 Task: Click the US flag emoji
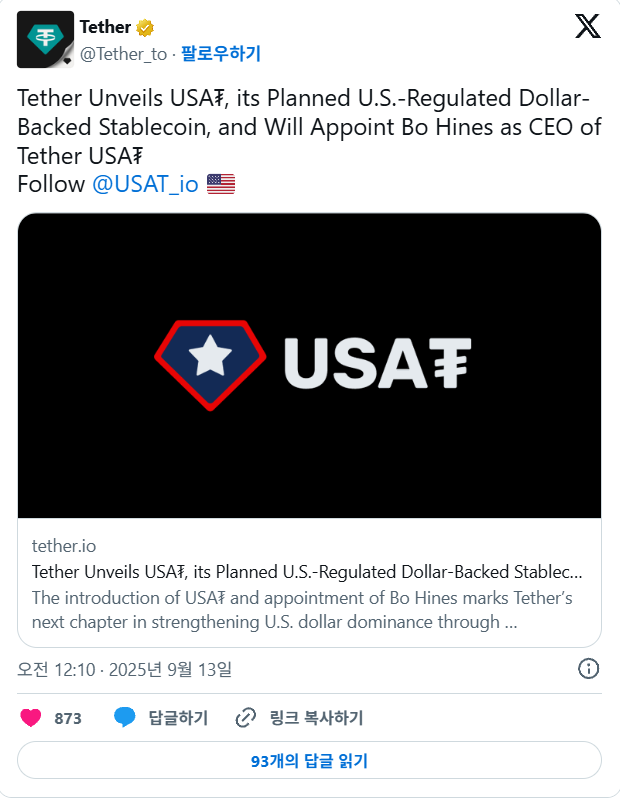(221, 184)
